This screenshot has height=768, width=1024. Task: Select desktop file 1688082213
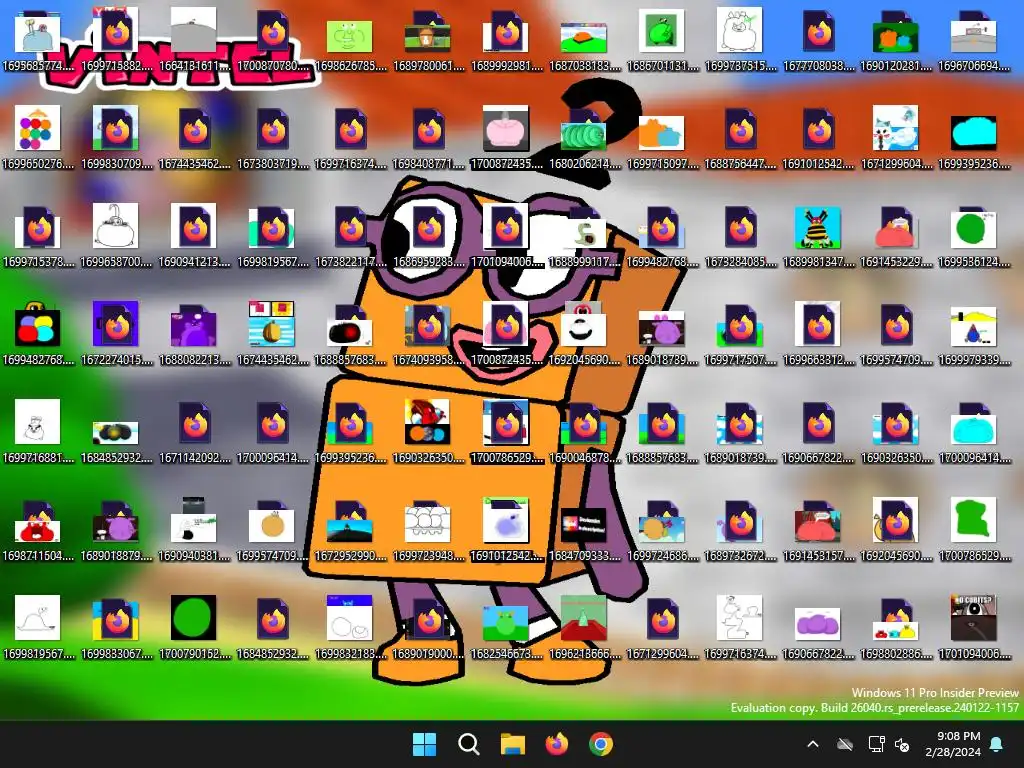(x=194, y=334)
